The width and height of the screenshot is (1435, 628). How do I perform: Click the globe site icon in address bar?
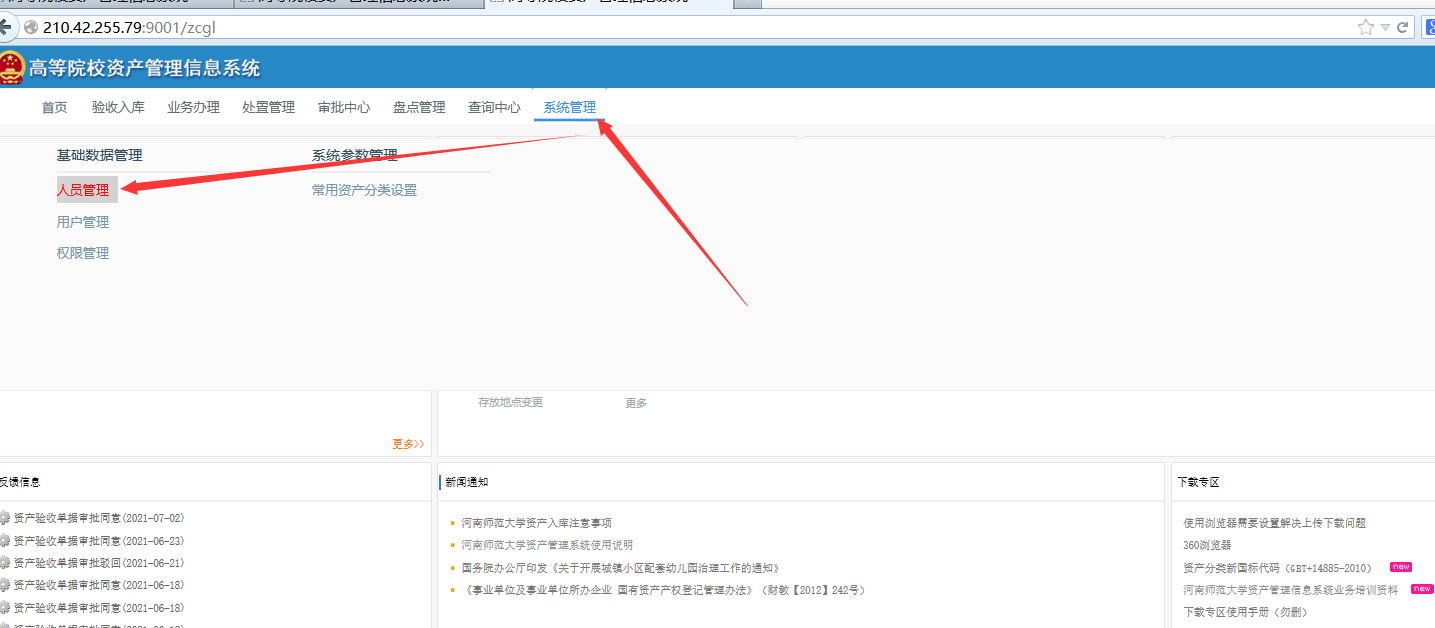(x=31, y=27)
